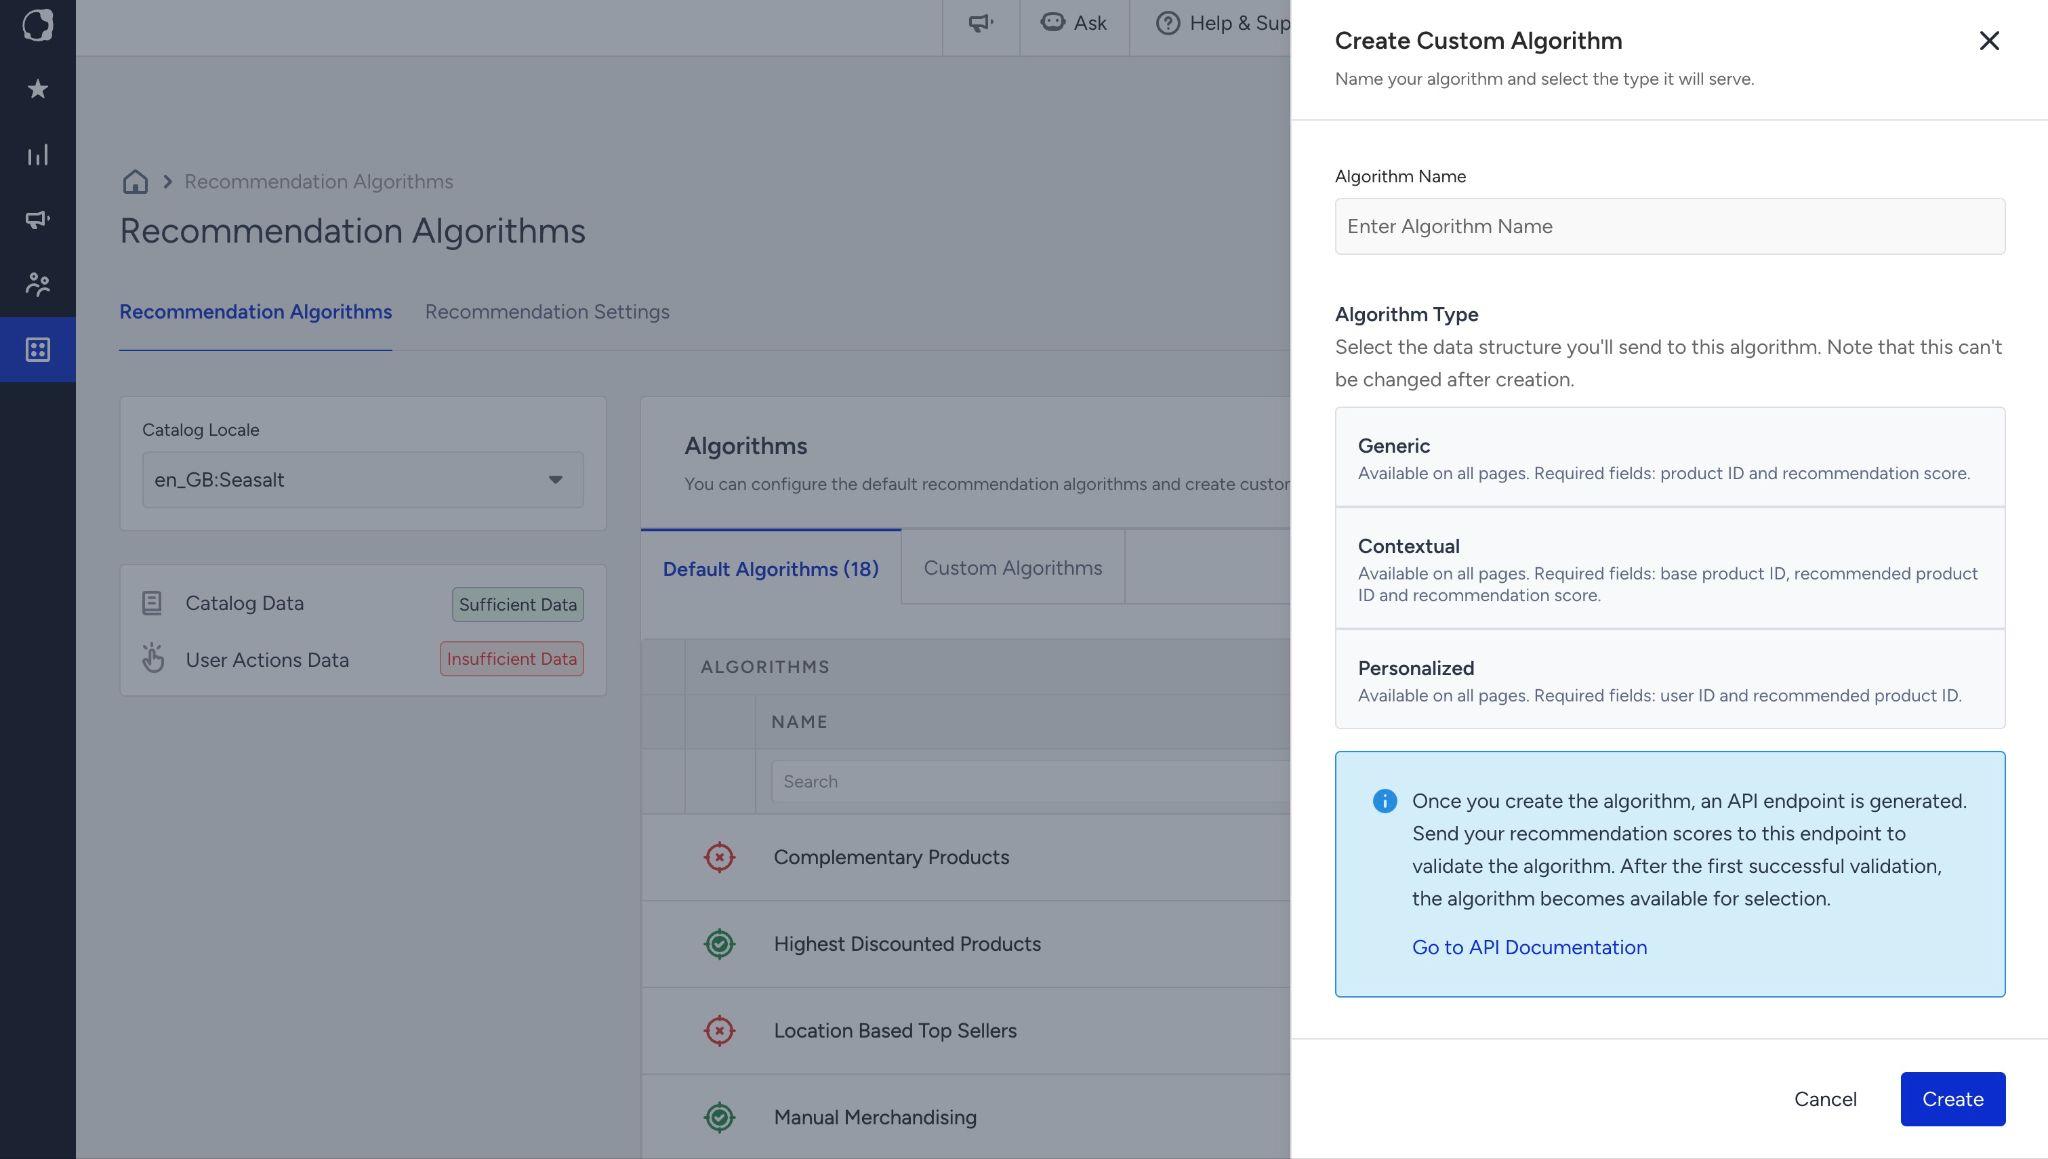Click the Create button

1952,1099
